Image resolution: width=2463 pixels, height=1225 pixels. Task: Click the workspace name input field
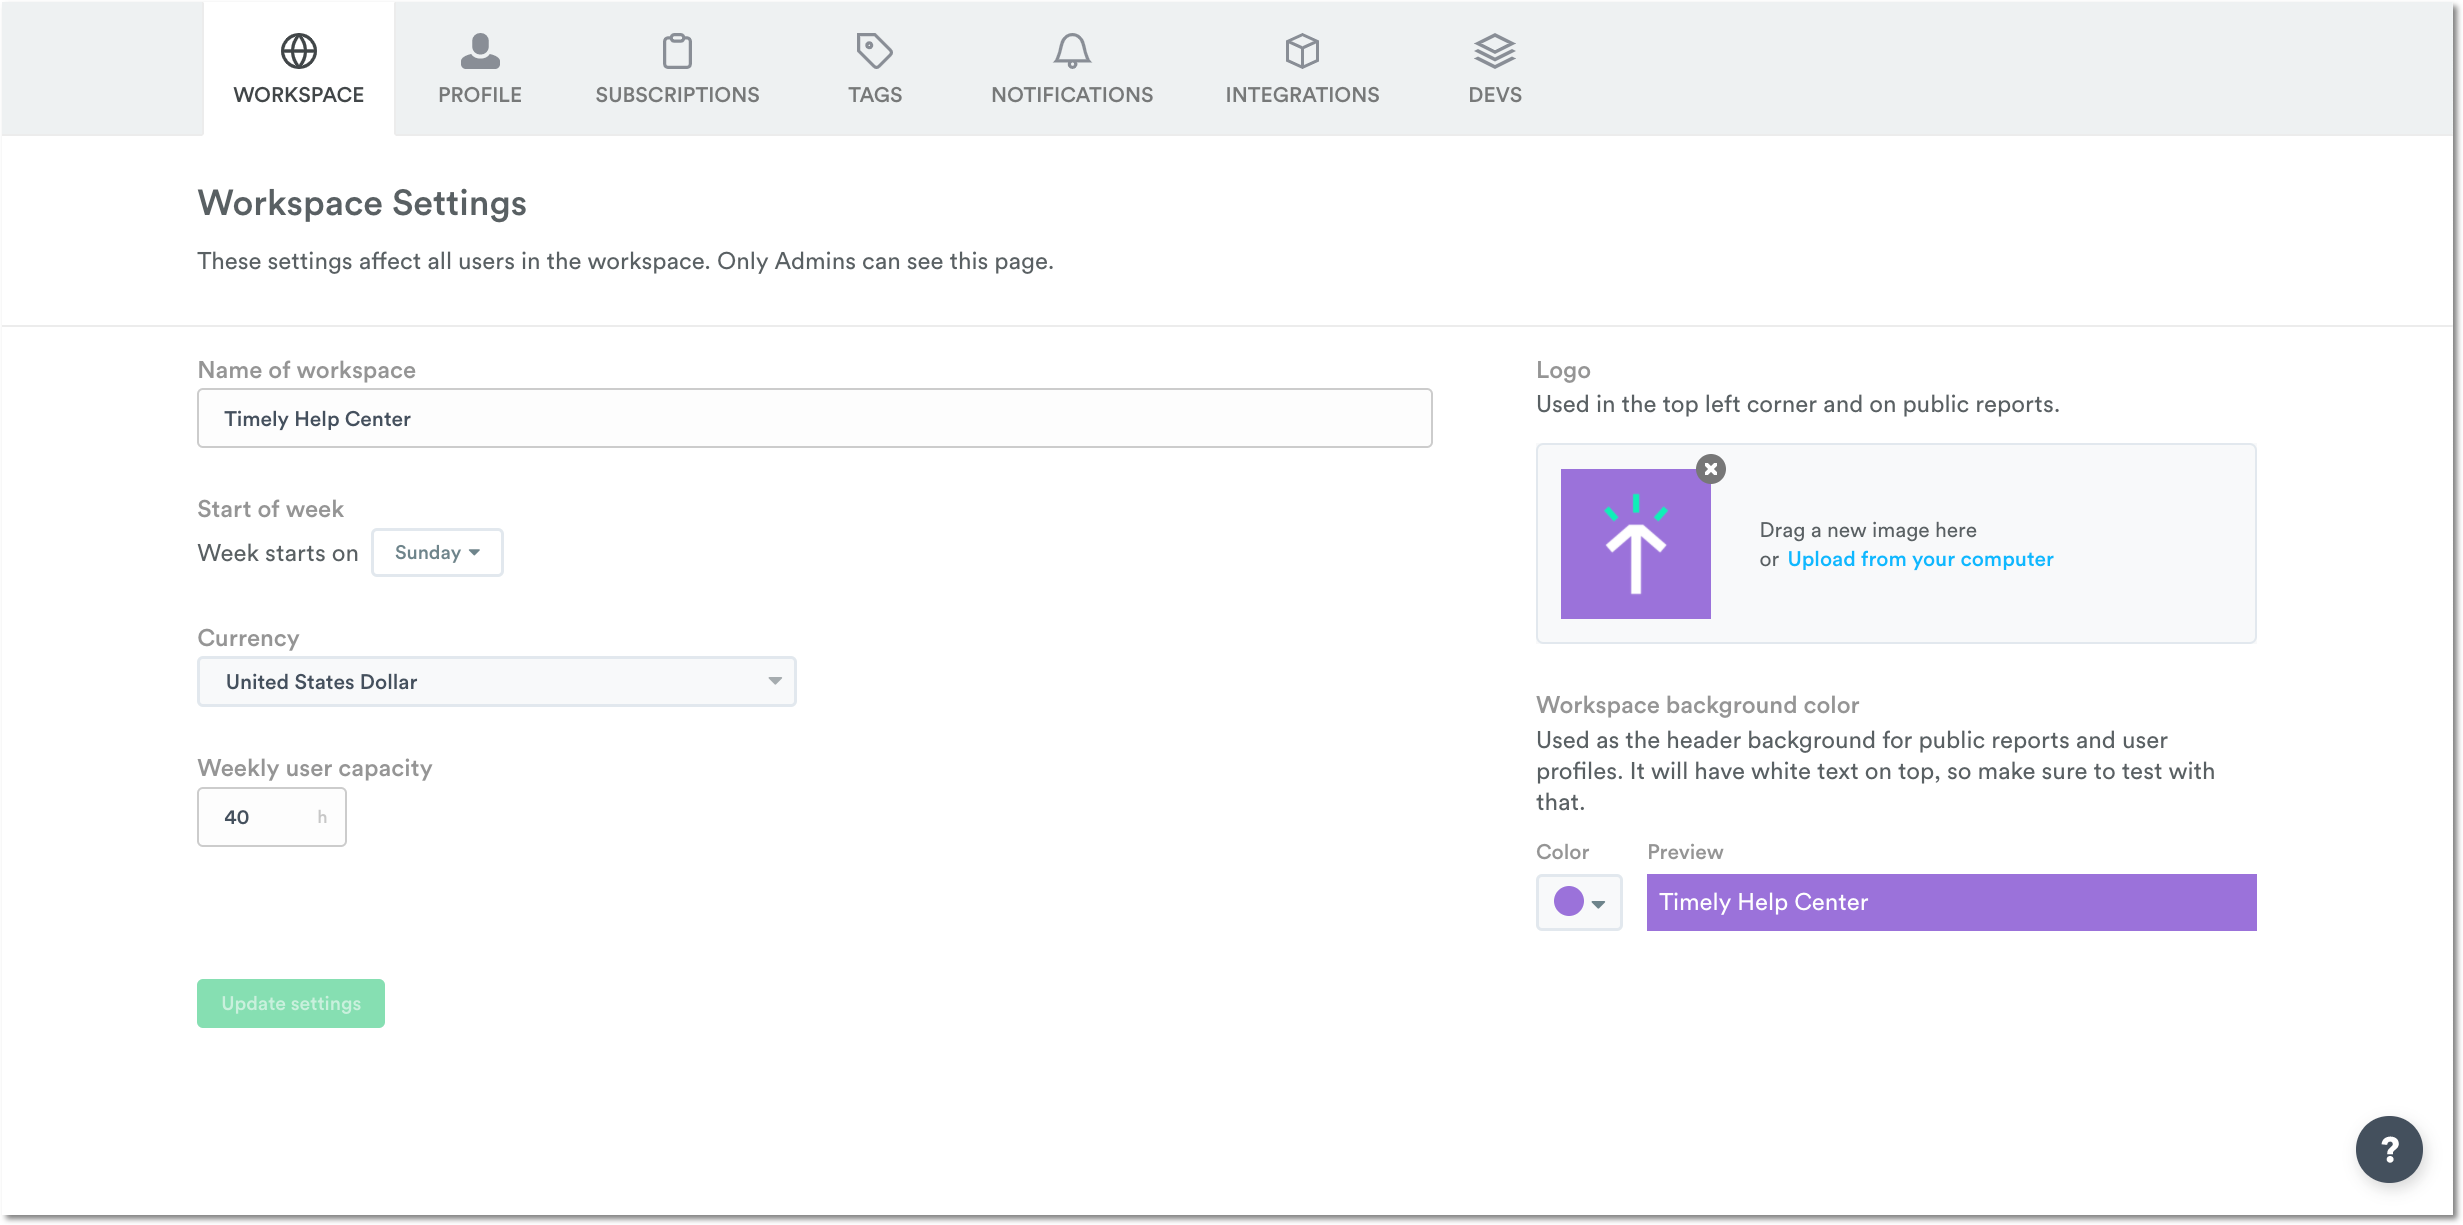814,417
